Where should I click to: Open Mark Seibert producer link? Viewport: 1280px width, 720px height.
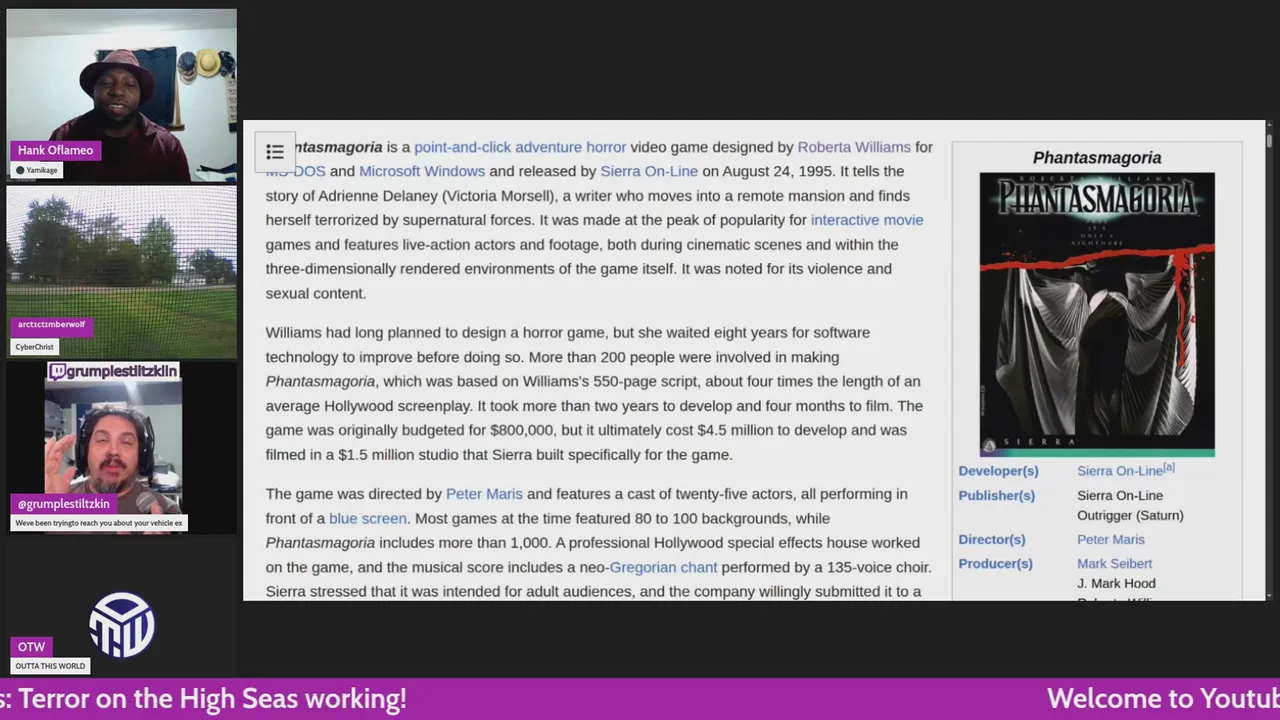click(x=1114, y=563)
